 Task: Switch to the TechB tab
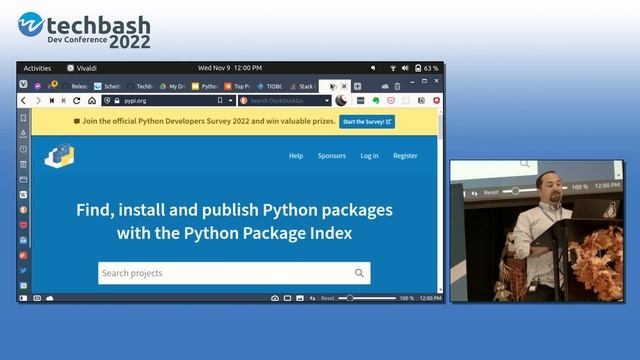tap(140, 86)
